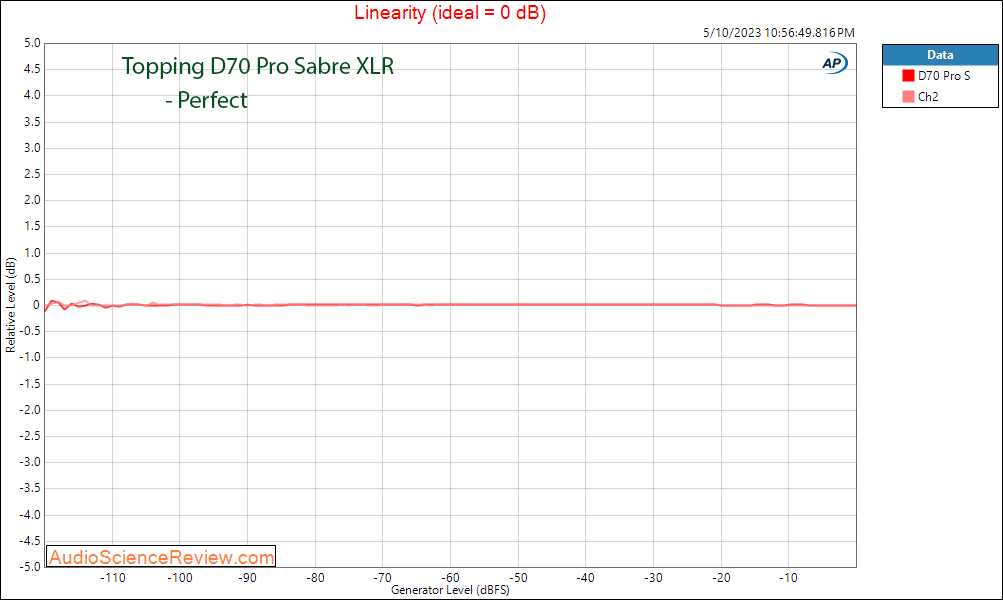This screenshot has width=1003, height=600.
Task: Click the -4.5 y-axis tick label
Action: 29,542
